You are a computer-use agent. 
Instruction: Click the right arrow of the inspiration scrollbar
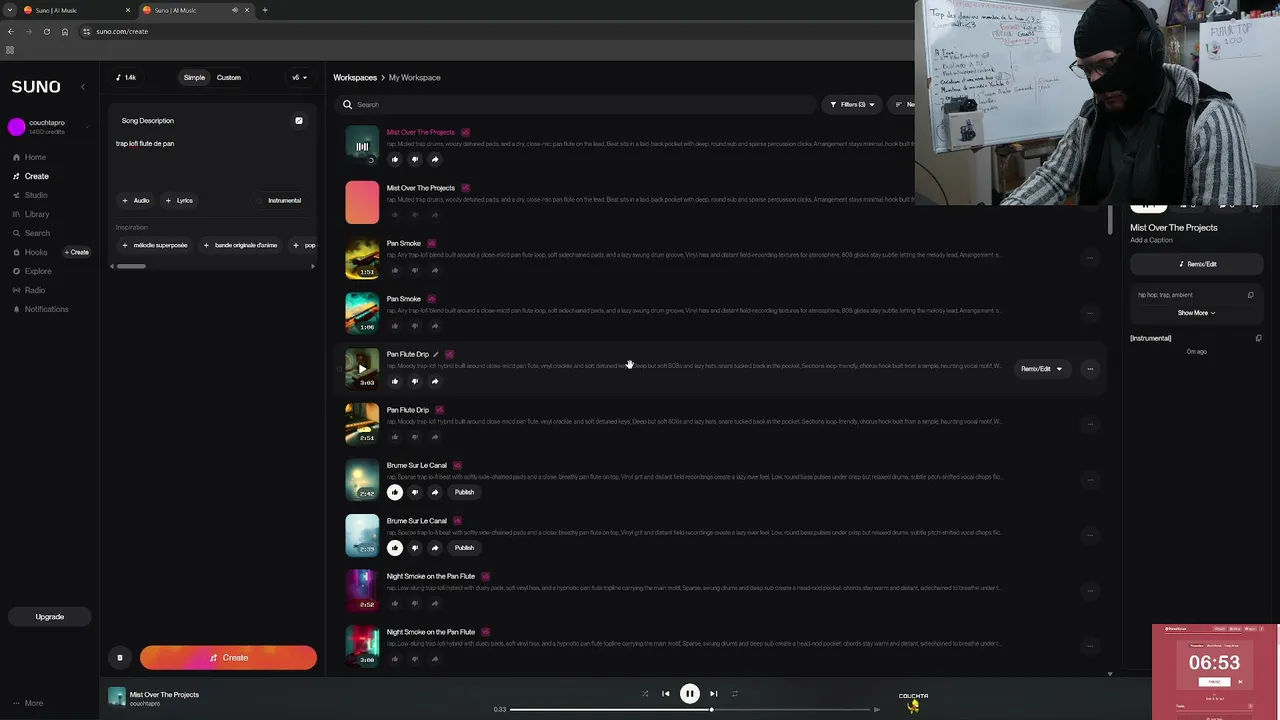(313, 266)
